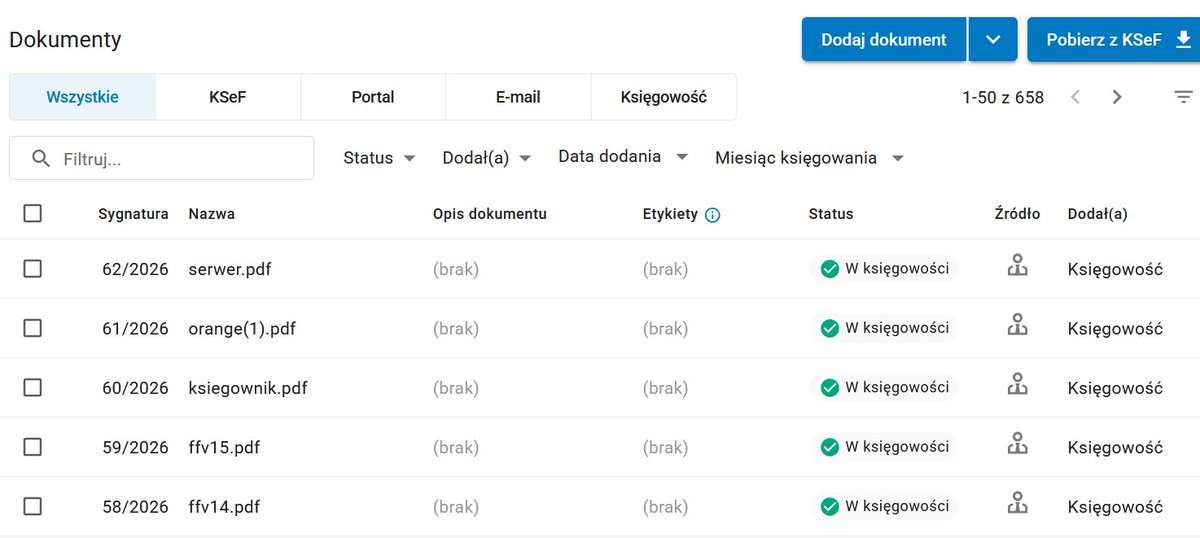Click the source icon in orange(1).pdf row
This screenshot has height=538, width=1200.
1017,325
